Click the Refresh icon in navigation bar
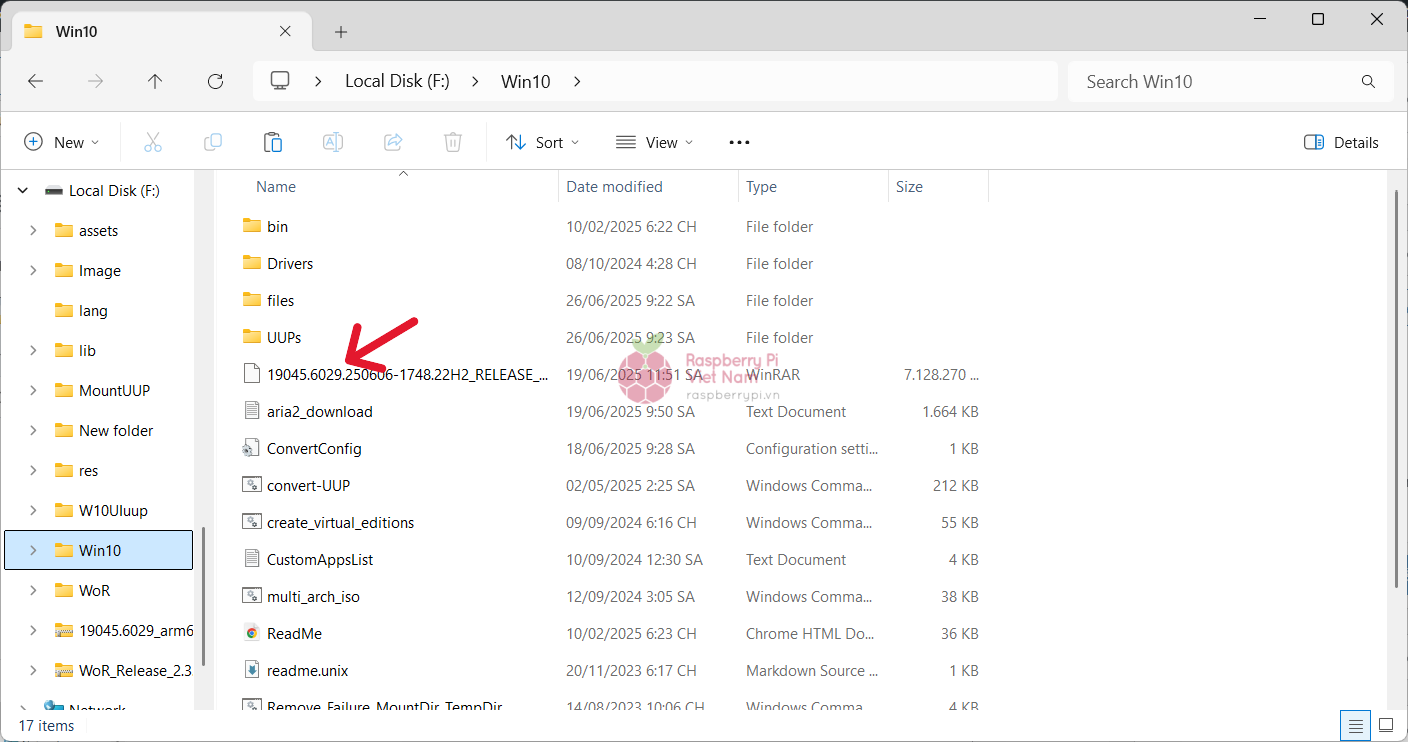1408x742 pixels. (x=215, y=82)
